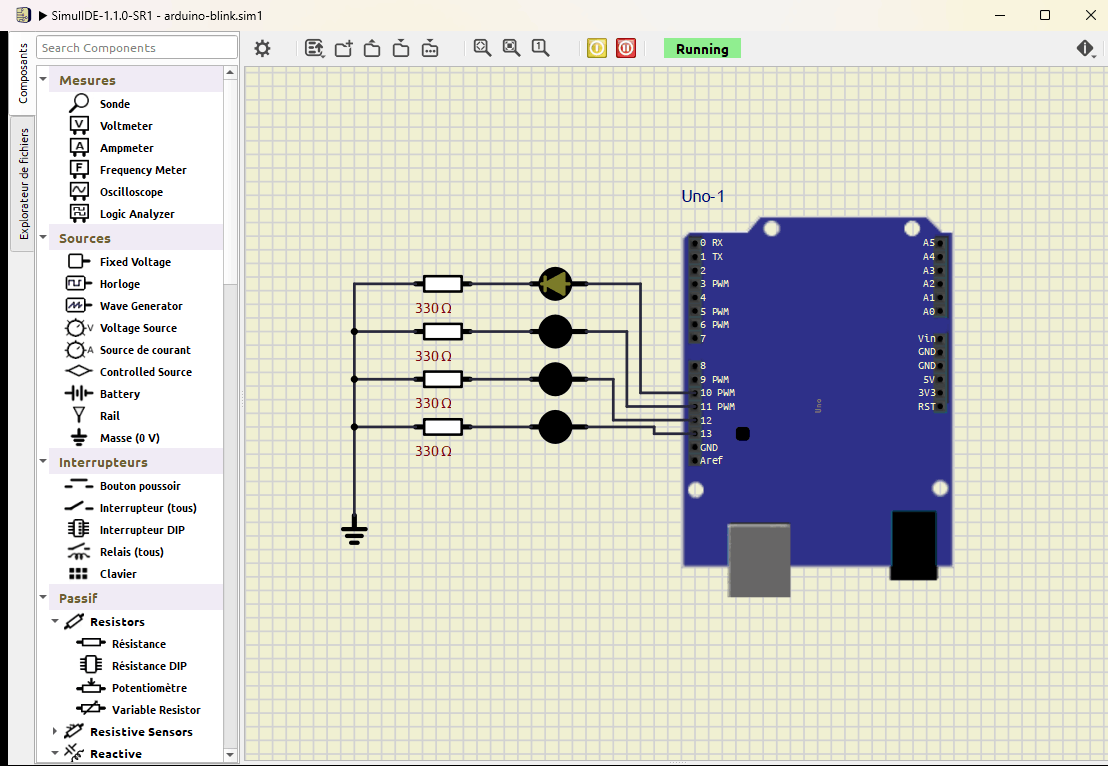Viewport: 1108px width, 766px height.
Task: Select the lit LED on the top row
Action: point(555,284)
